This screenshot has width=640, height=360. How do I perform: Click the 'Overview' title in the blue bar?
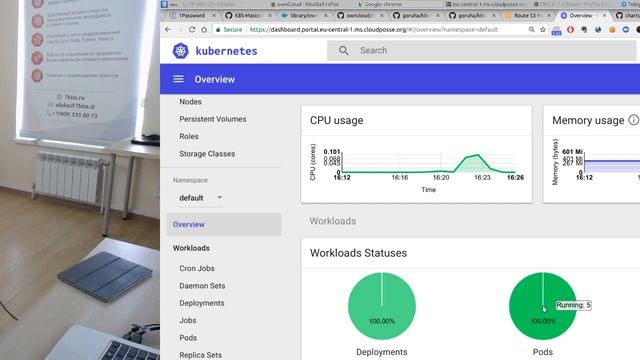[214, 79]
